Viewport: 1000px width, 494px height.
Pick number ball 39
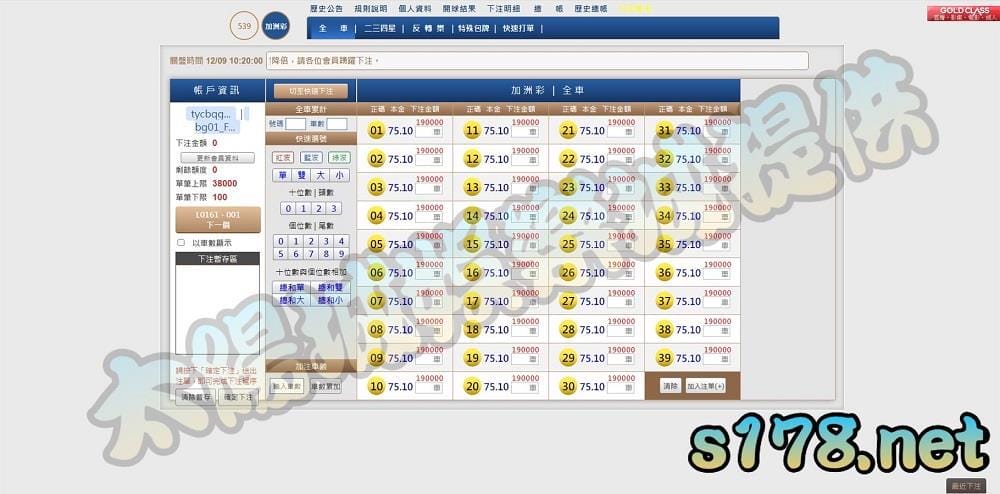point(665,359)
